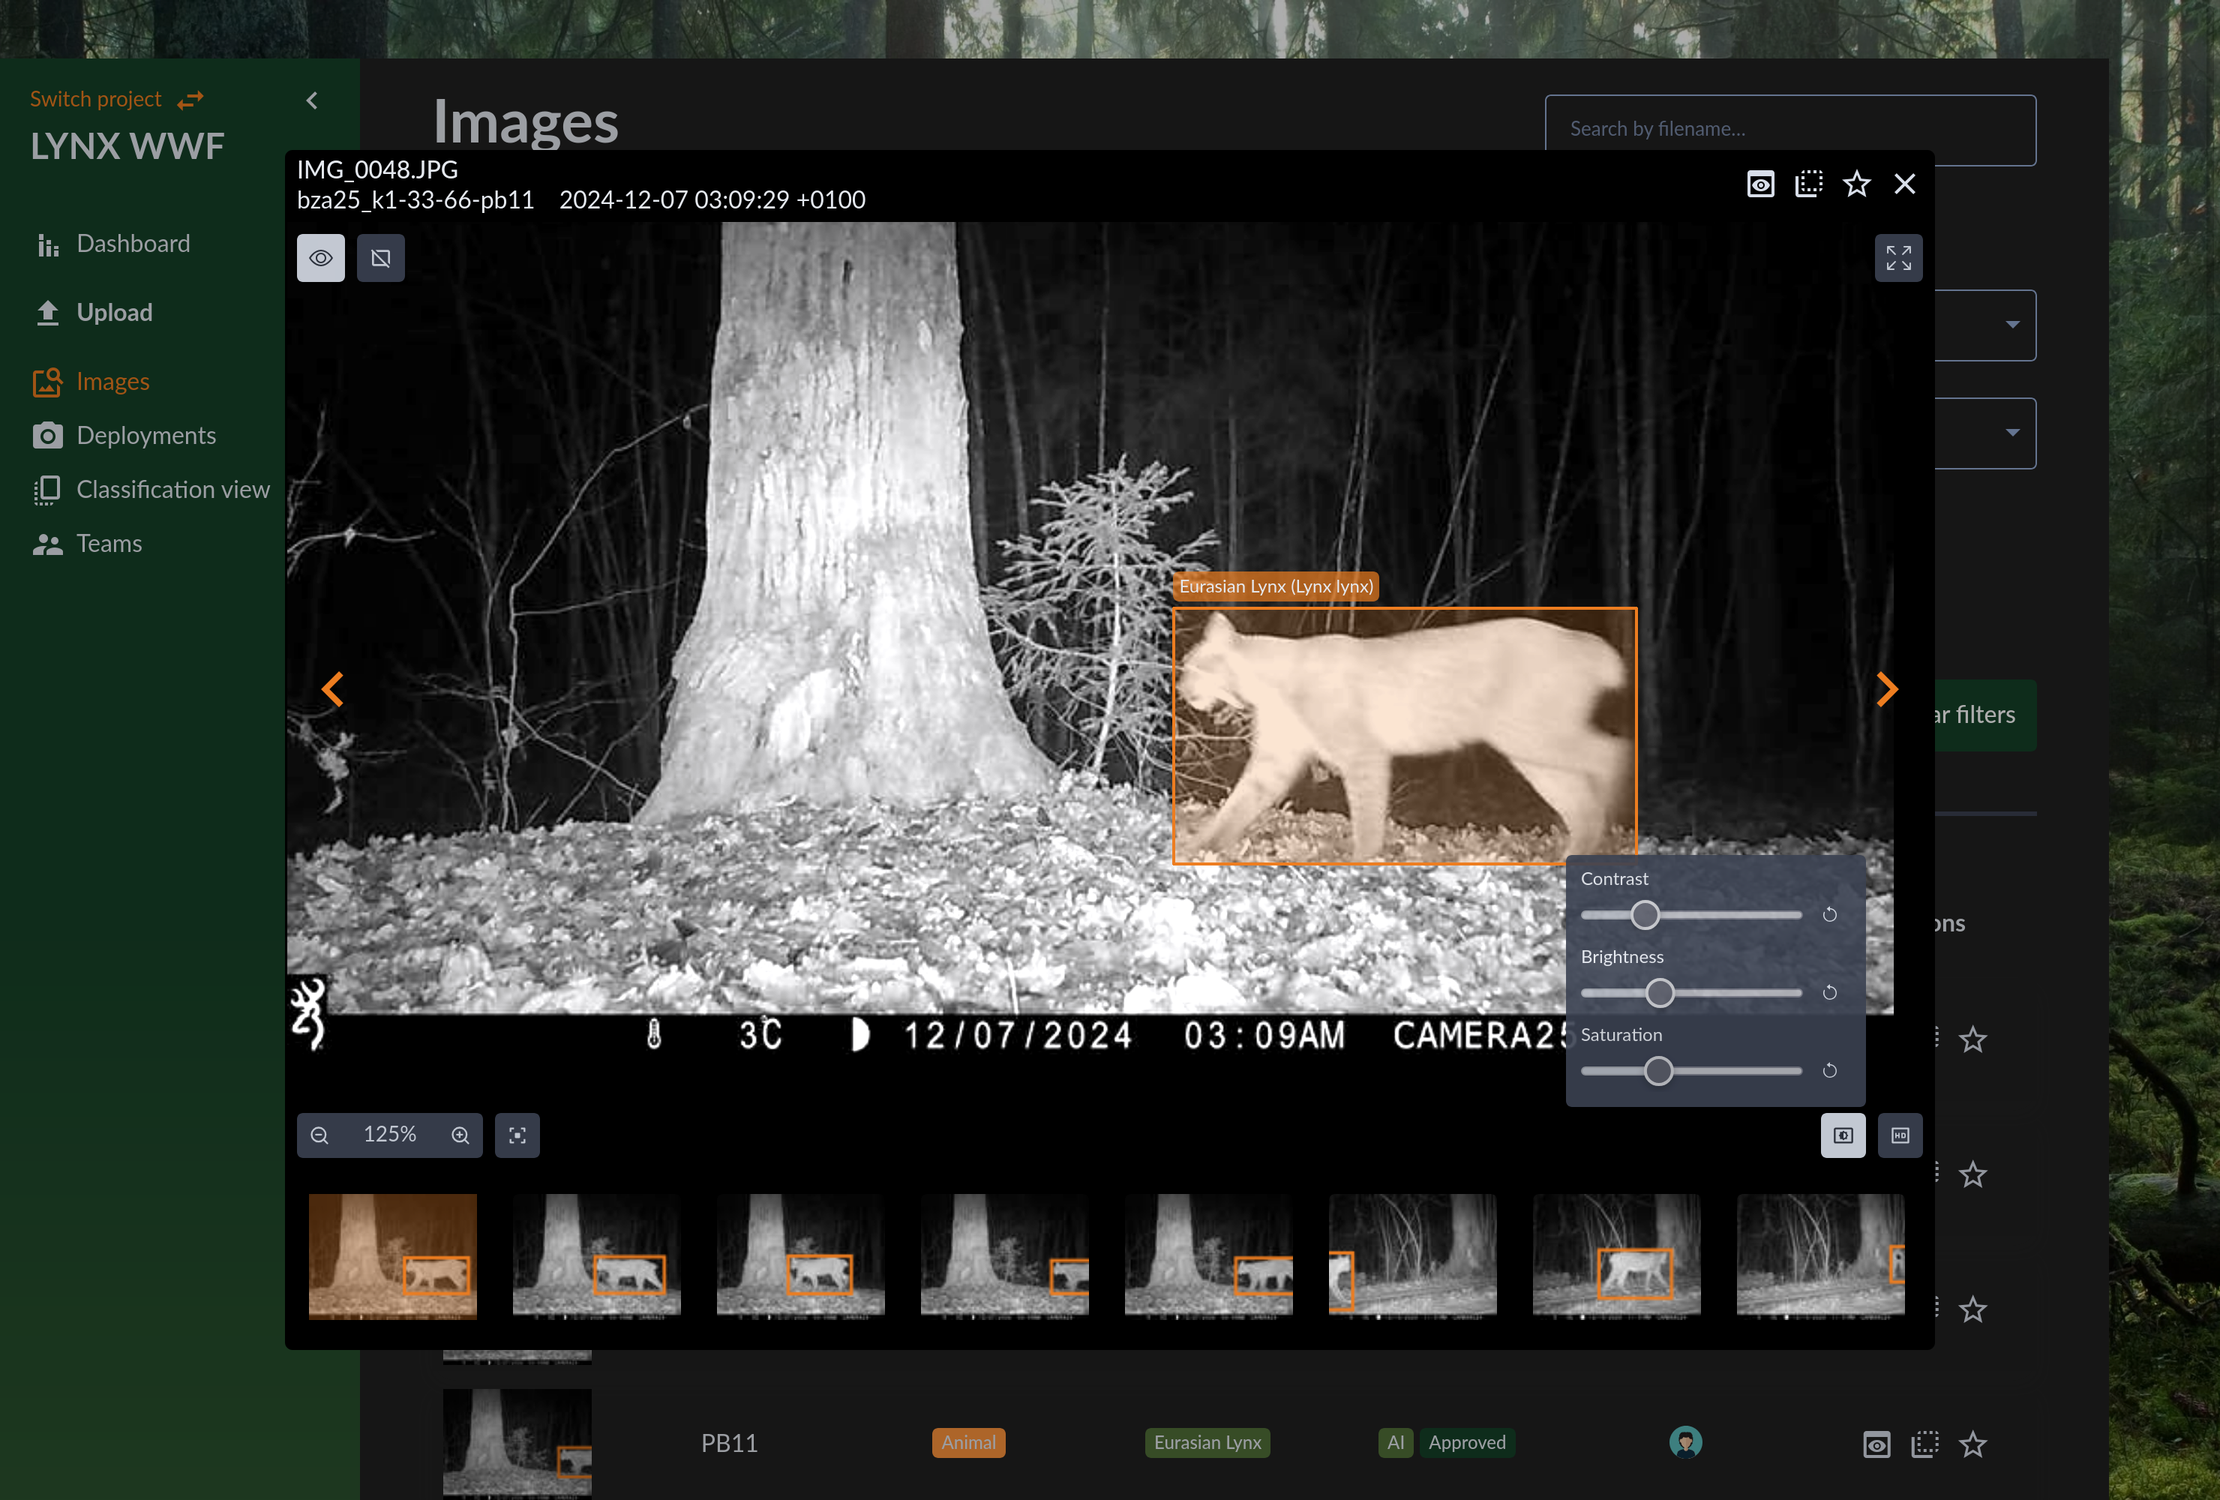Toggle bounding box visibility eye button
Viewport: 2220px width, 1500px height.
321,258
